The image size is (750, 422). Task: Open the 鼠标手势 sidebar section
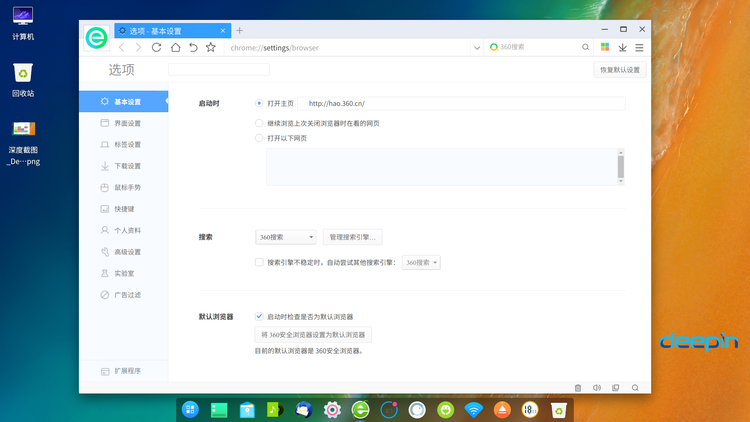[123, 188]
